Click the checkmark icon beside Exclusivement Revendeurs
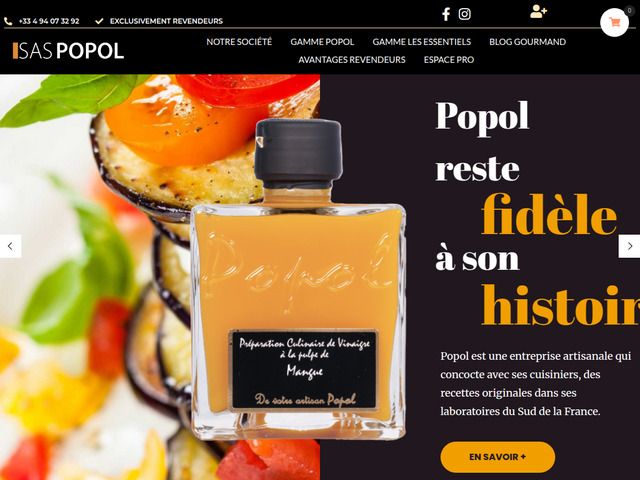This screenshot has height=480, width=640. coord(99,21)
